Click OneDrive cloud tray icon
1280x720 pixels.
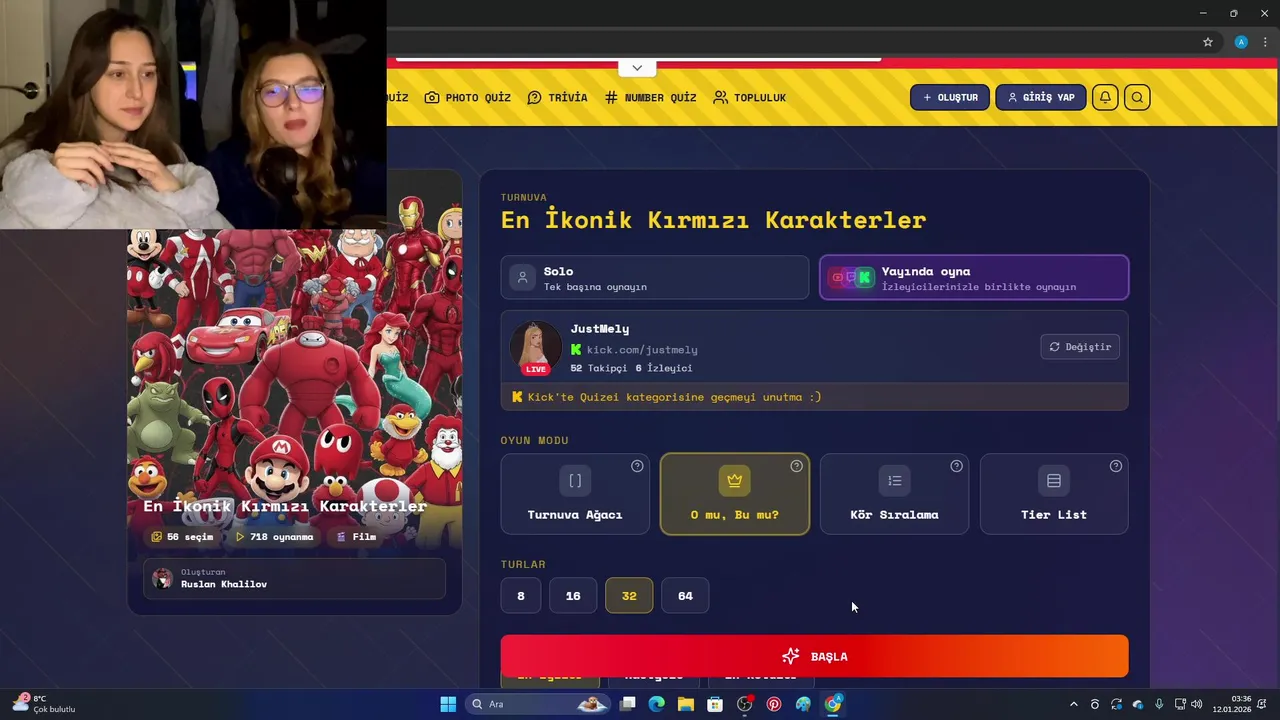coord(1138,704)
